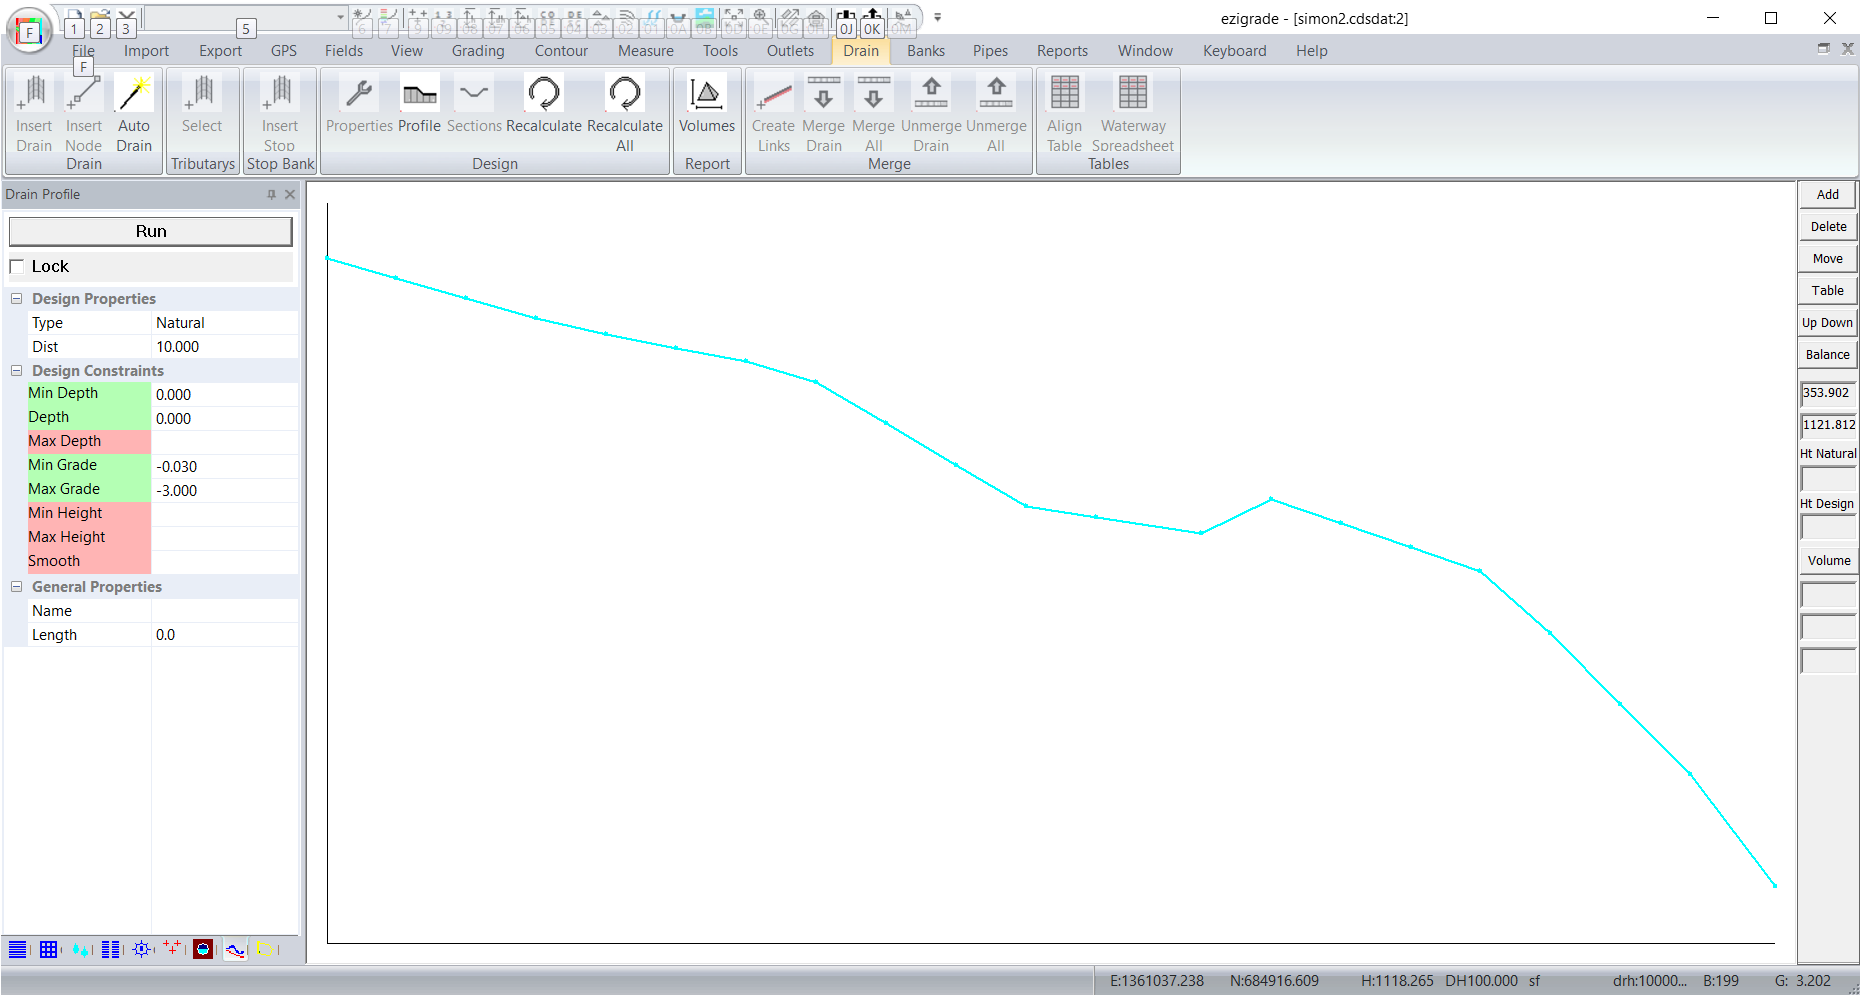Open the Reports ribbon tab
This screenshot has width=1861, height=996.
click(x=1062, y=51)
